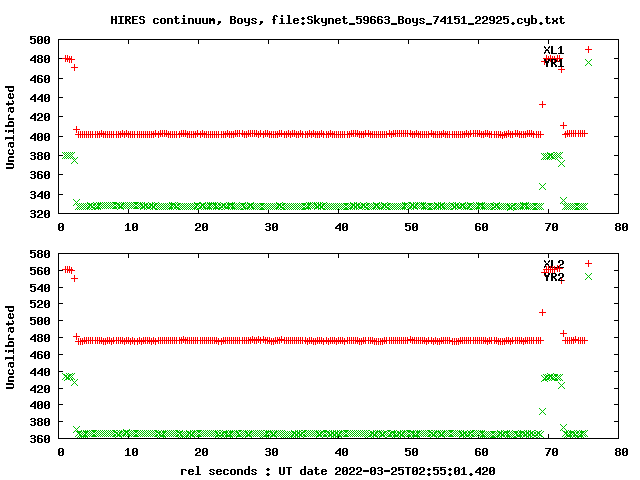Click the 30 tick label under the upper plot
This screenshot has height=480, width=640.
pyautogui.click(x=271, y=227)
